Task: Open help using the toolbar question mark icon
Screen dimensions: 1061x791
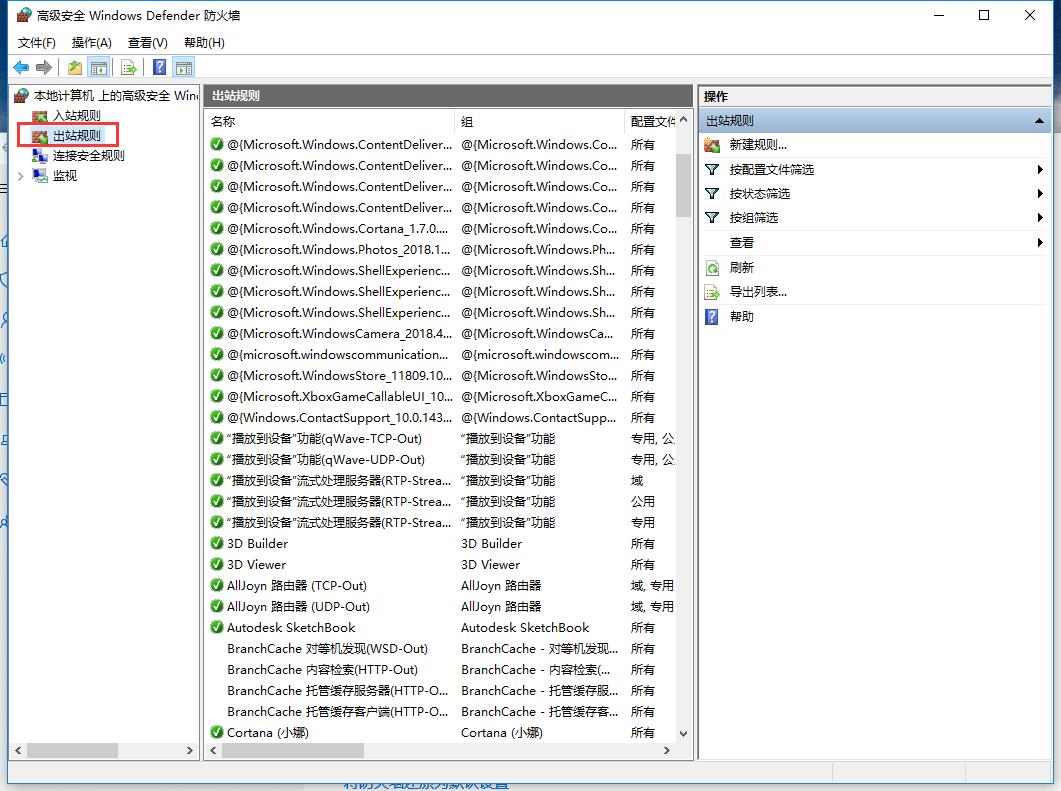Action: pos(160,68)
